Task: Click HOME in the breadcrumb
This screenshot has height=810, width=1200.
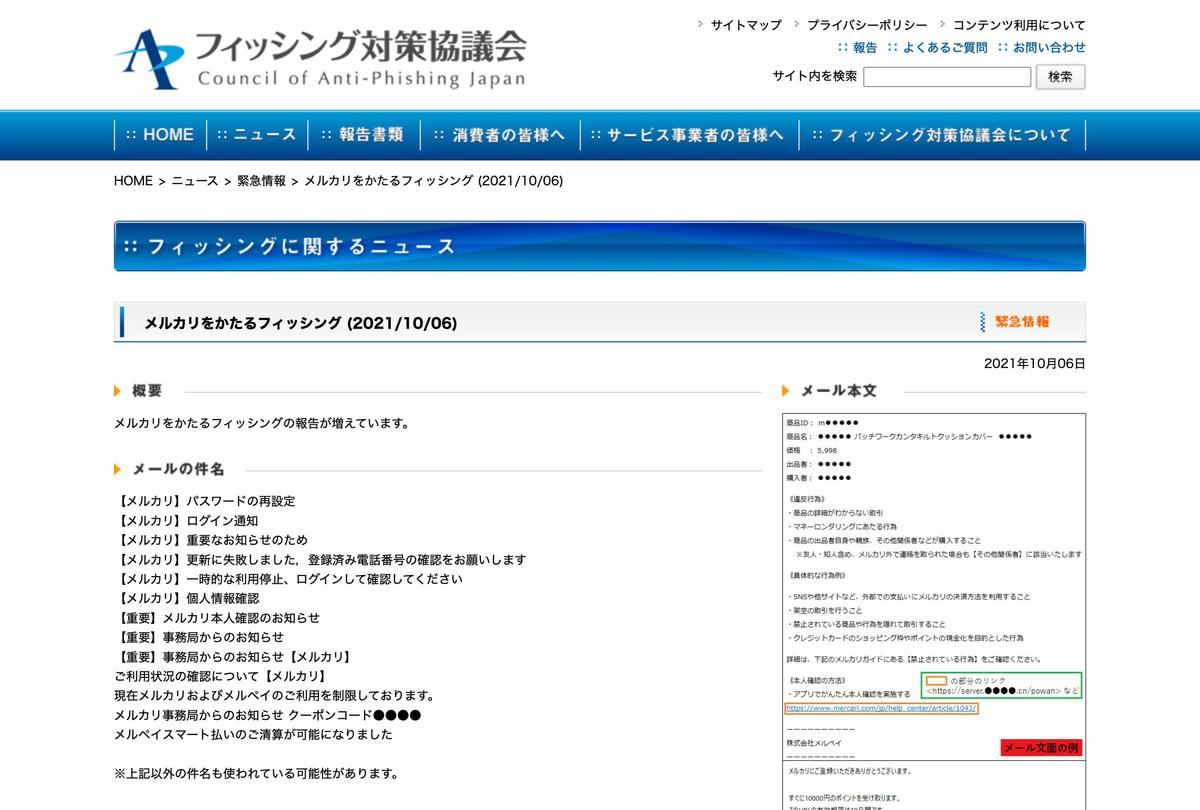Action: [133, 181]
